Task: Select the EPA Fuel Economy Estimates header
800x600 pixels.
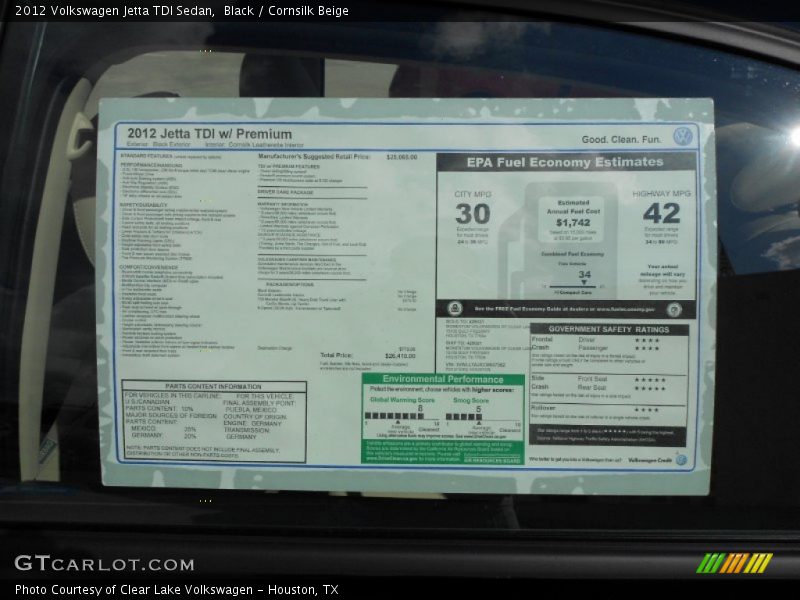Action: [x=564, y=162]
